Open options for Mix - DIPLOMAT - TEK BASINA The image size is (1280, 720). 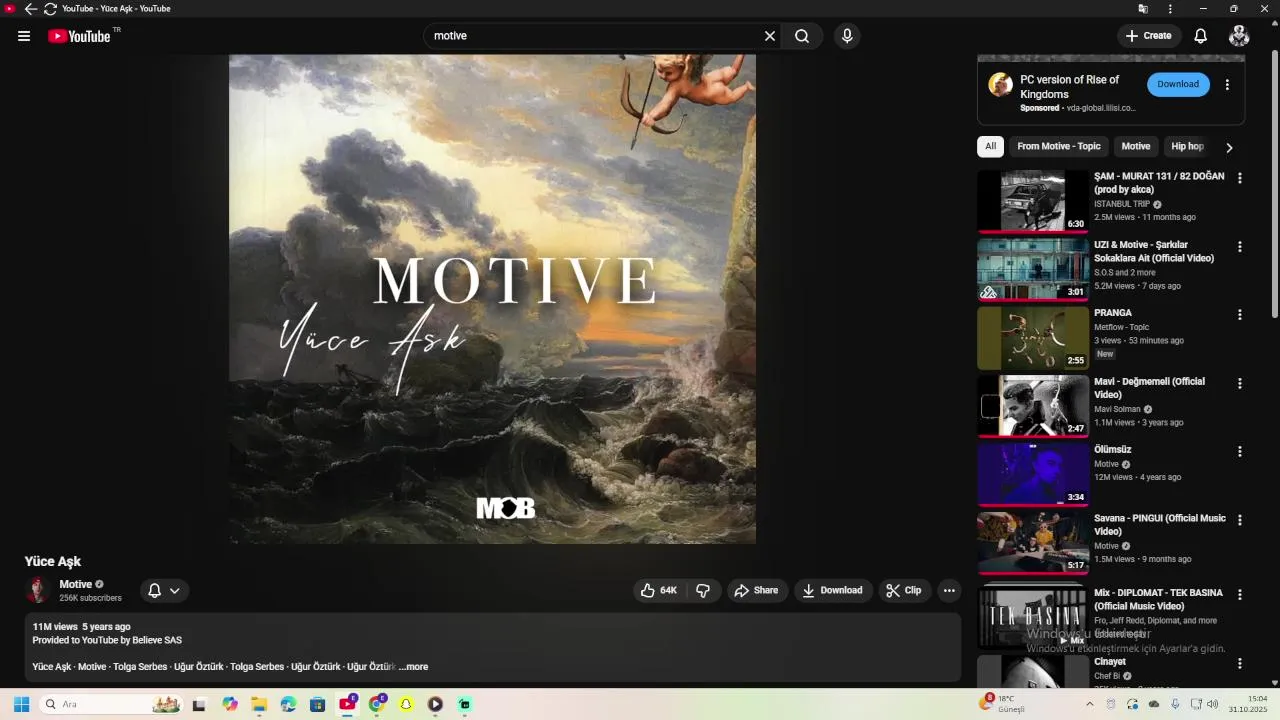coord(1240,594)
